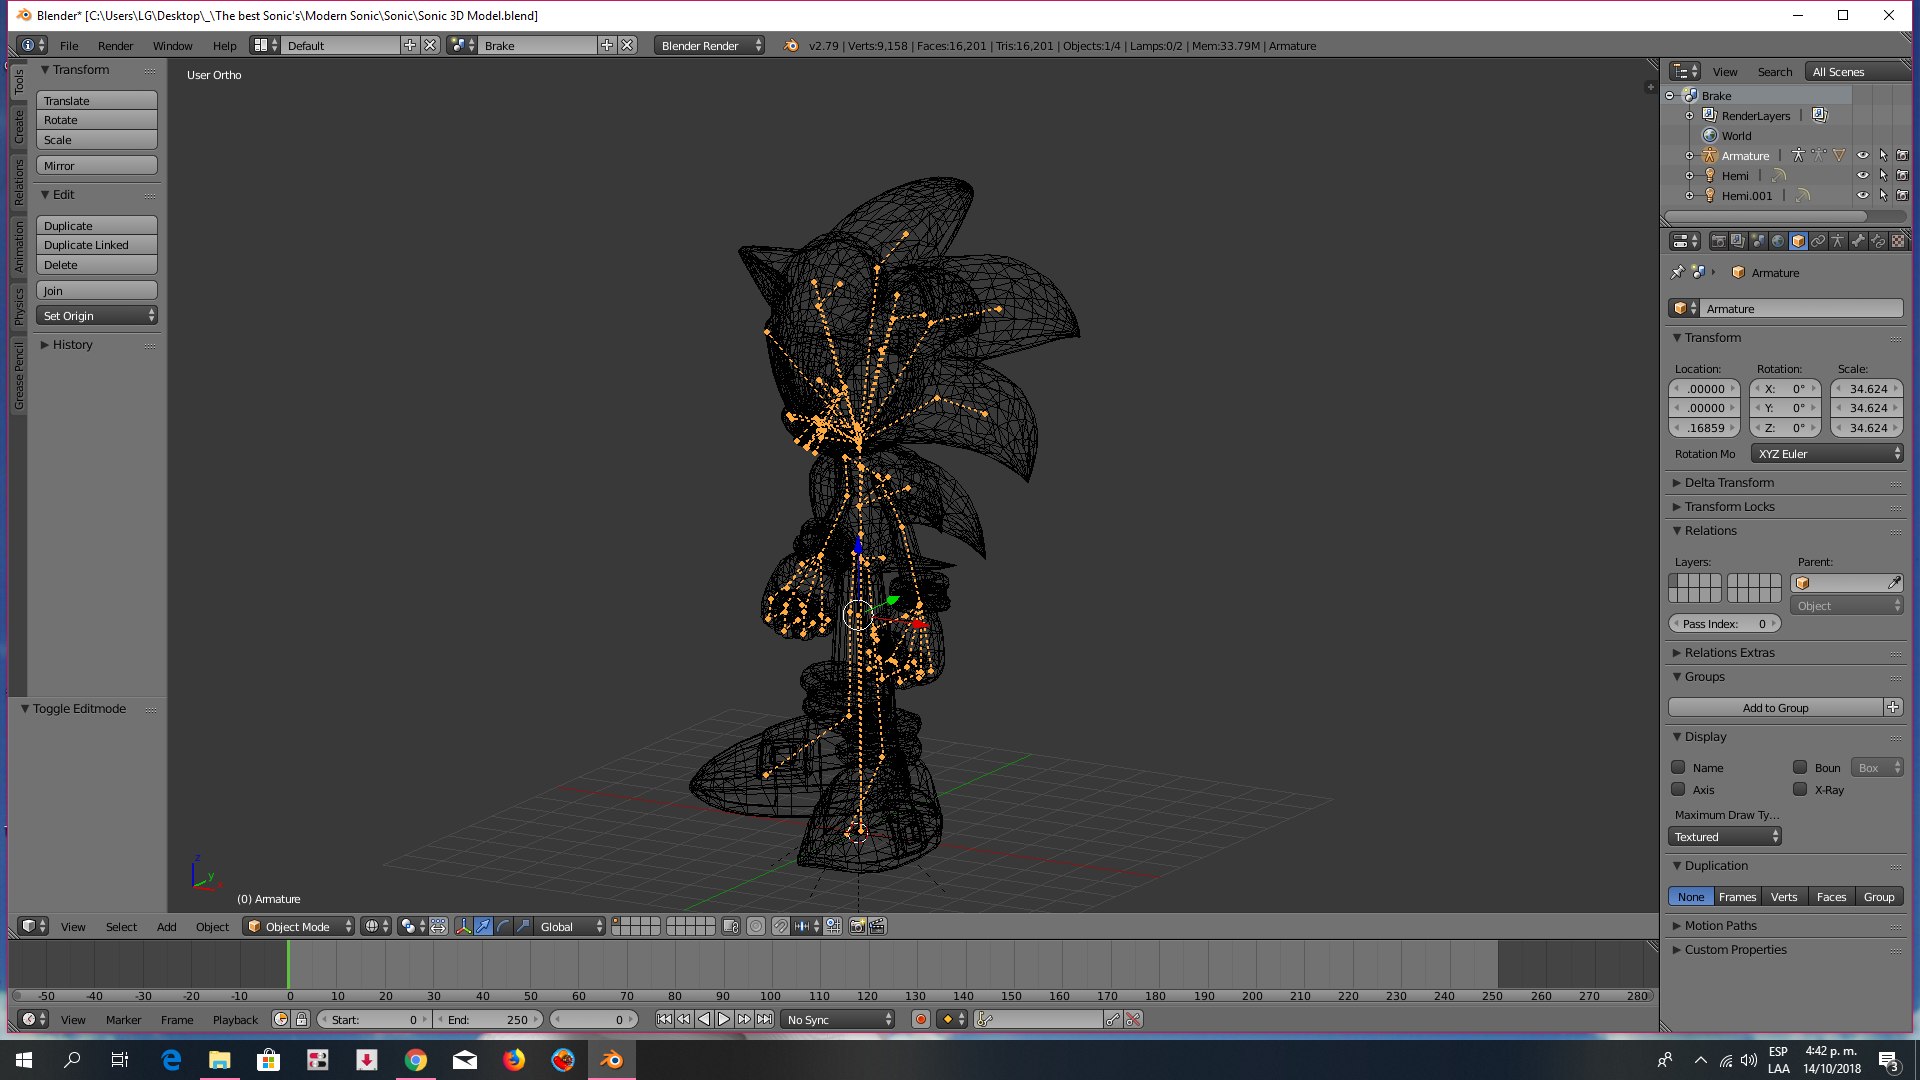The height and width of the screenshot is (1080, 1920).
Task: Open the Constraints properties tab
Action: [x=1818, y=241]
